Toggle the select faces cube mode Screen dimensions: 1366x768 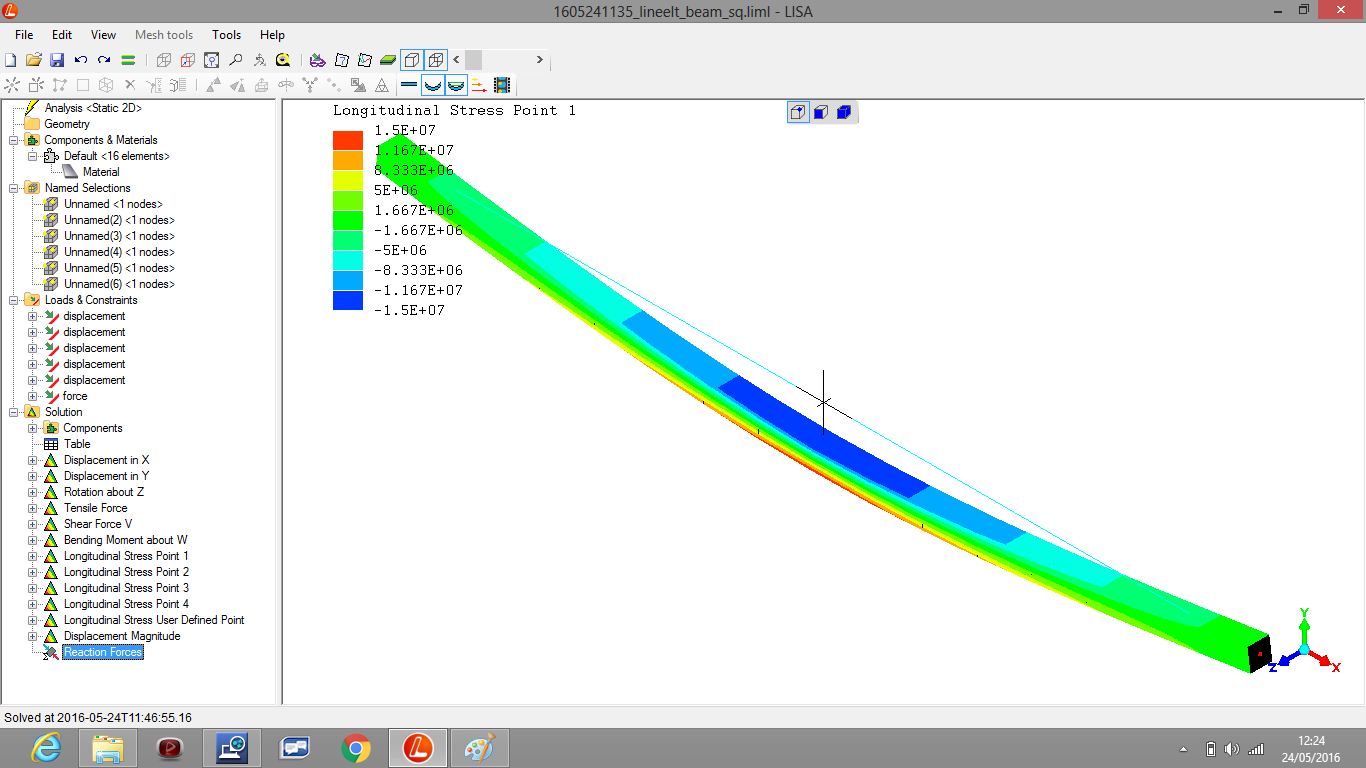pyautogui.click(x=820, y=112)
